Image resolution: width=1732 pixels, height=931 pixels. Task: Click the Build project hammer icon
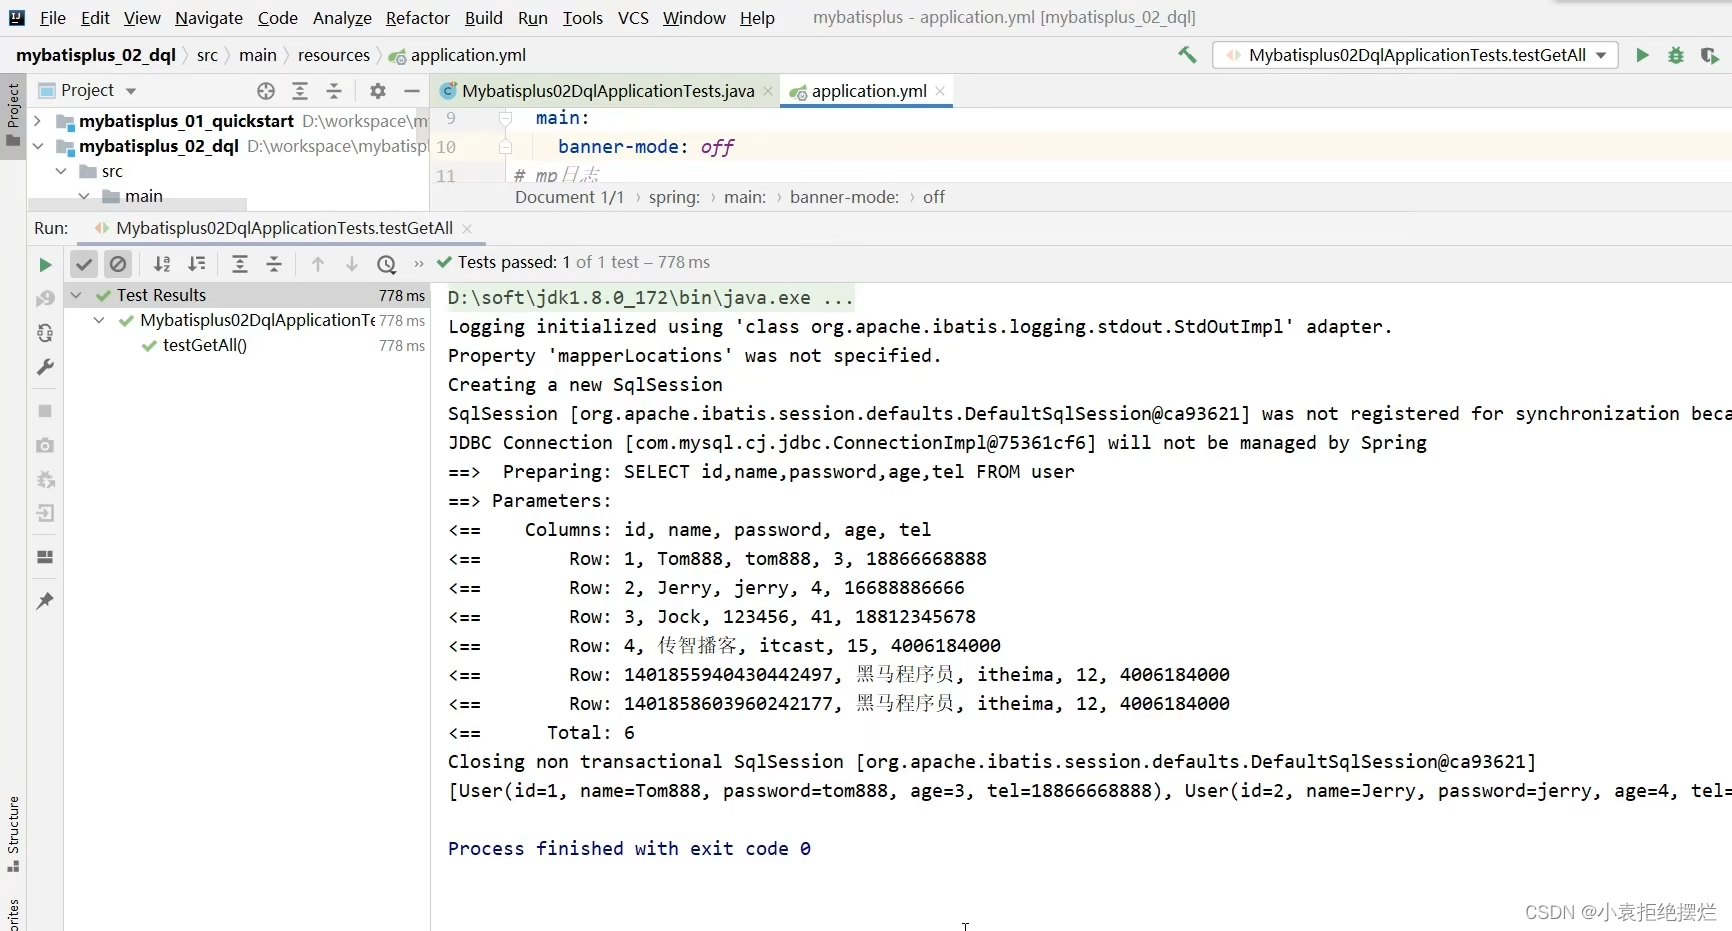click(x=1187, y=55)
